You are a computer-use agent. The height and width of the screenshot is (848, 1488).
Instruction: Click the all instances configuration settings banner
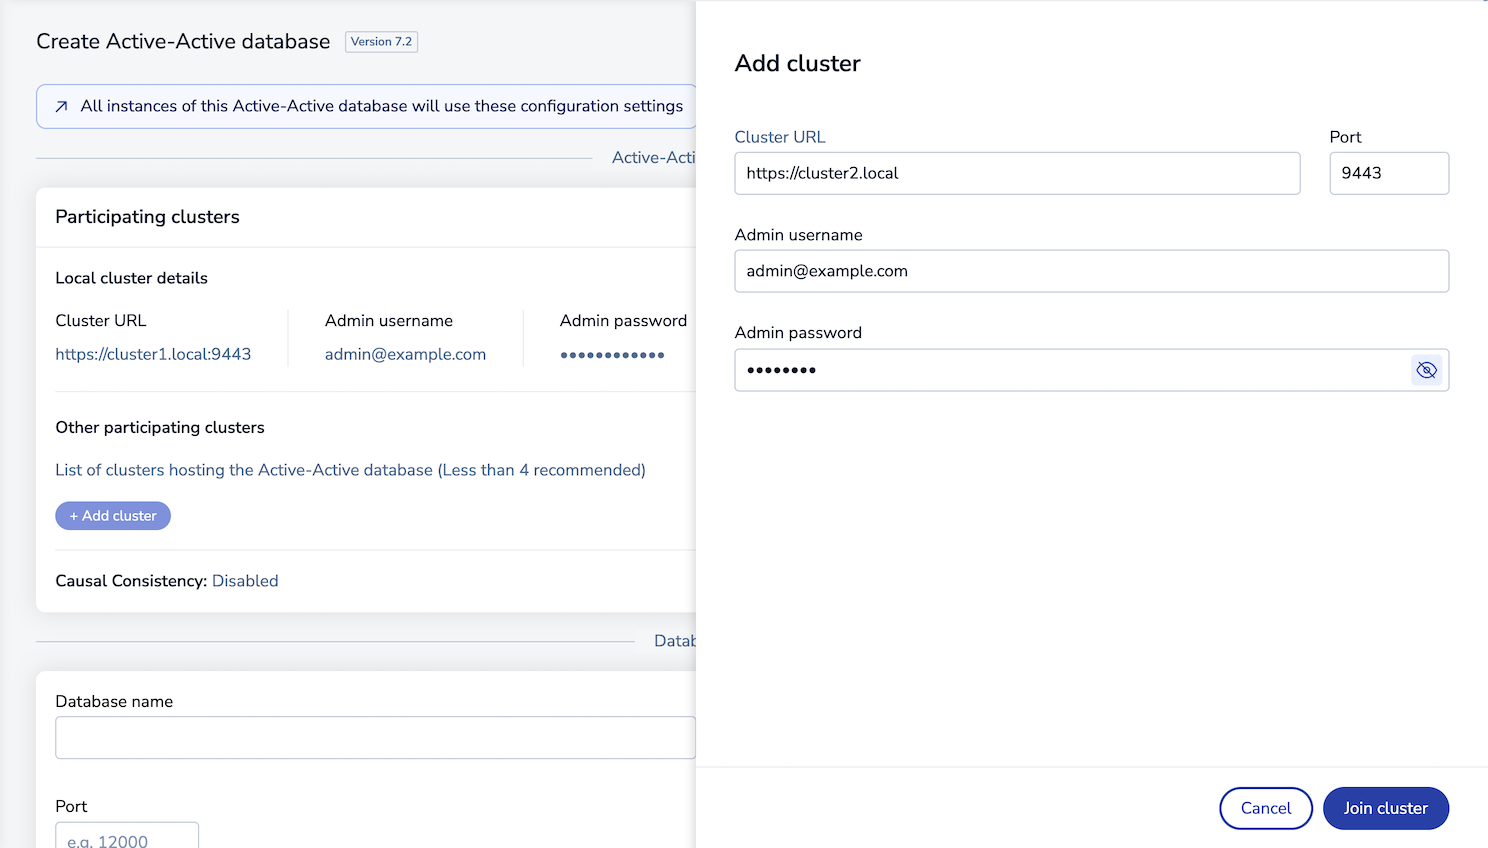tap(381, 106)
